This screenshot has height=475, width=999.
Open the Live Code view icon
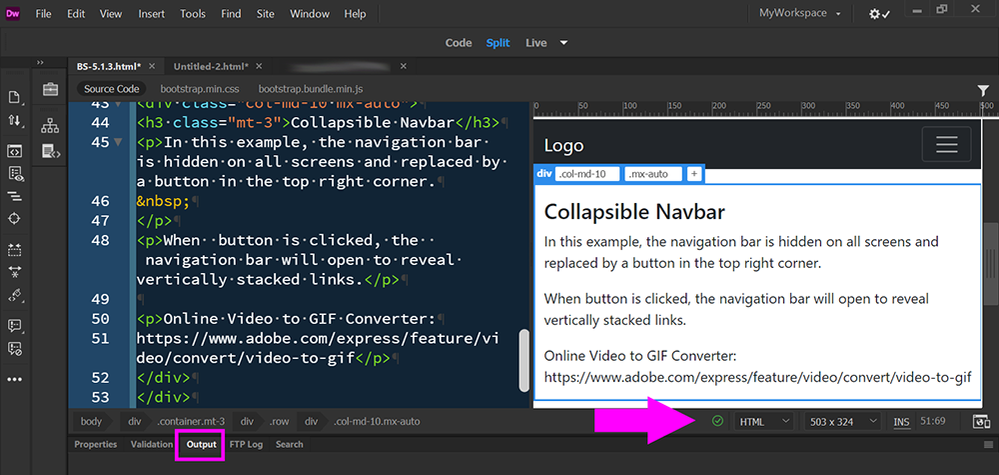(15, 151)
